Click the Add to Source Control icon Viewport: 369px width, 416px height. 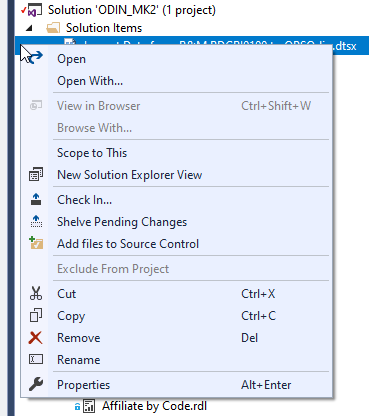[36, 243]
